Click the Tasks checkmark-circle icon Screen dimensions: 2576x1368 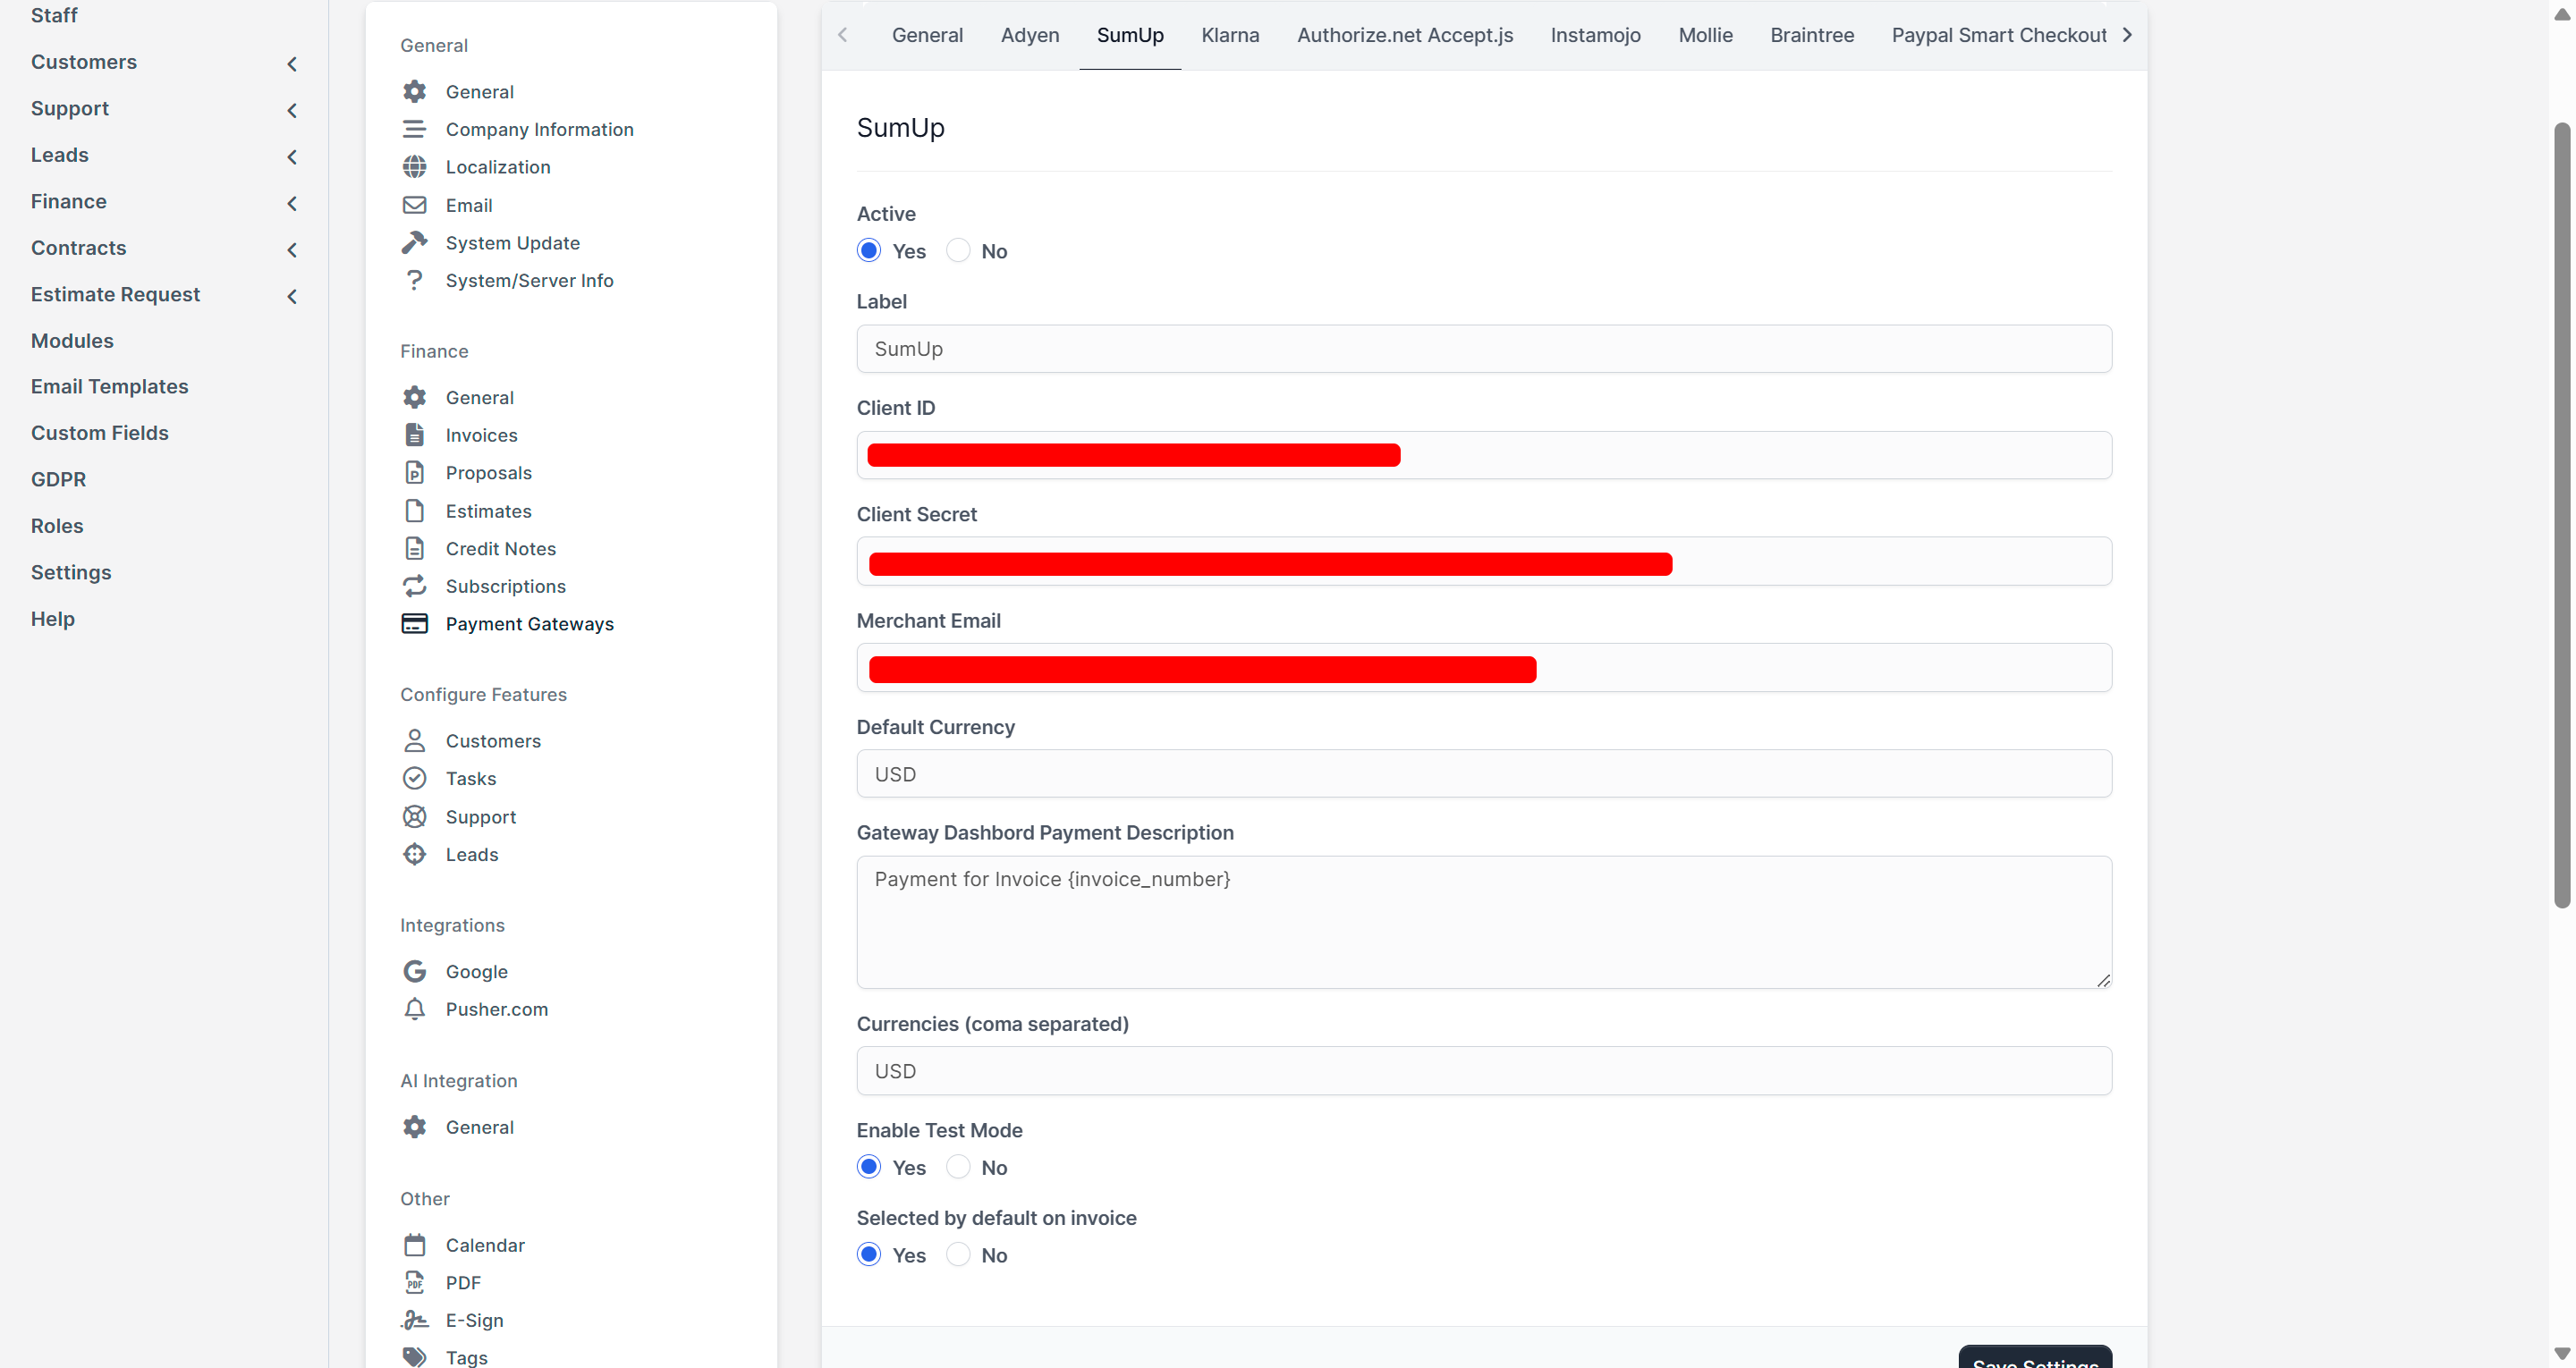(414, 778)
